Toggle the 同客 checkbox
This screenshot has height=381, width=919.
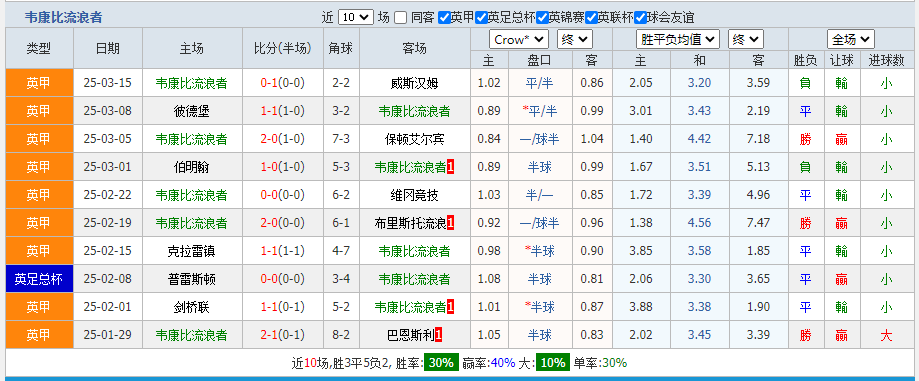[x=400, y=18]
